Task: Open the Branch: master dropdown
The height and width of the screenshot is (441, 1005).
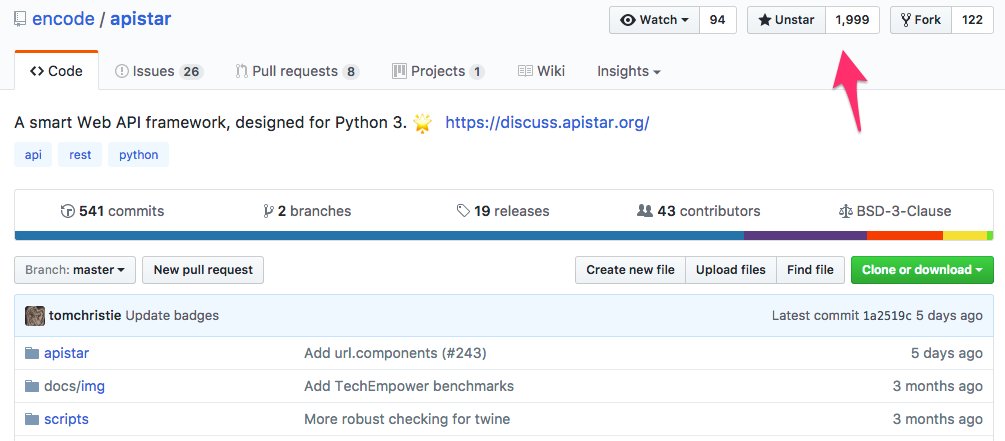Action: click(x=75, y=270)
